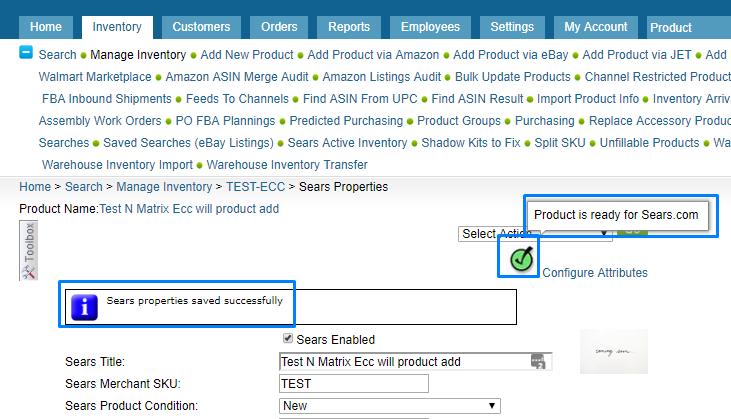Click the Sears.com logo thumbnail
The image size is (731, 419).
614,351
